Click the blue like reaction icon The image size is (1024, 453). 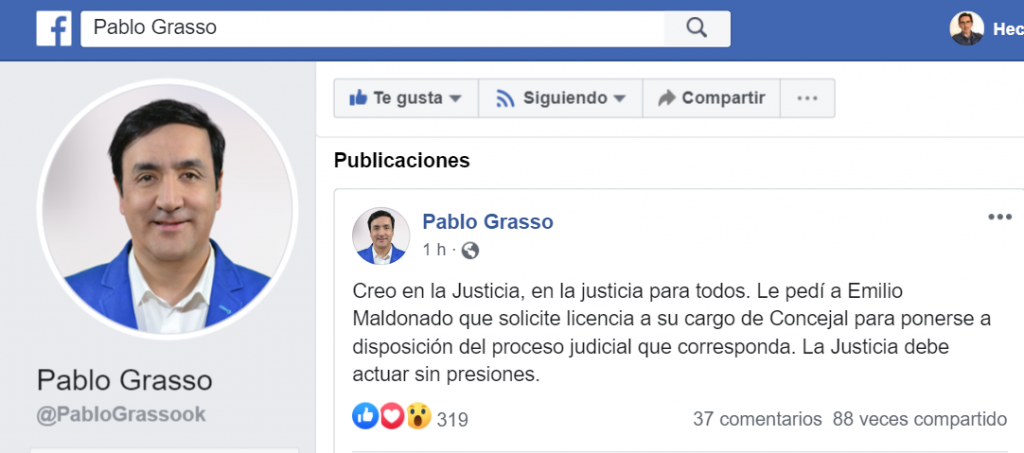click(366, 416)
